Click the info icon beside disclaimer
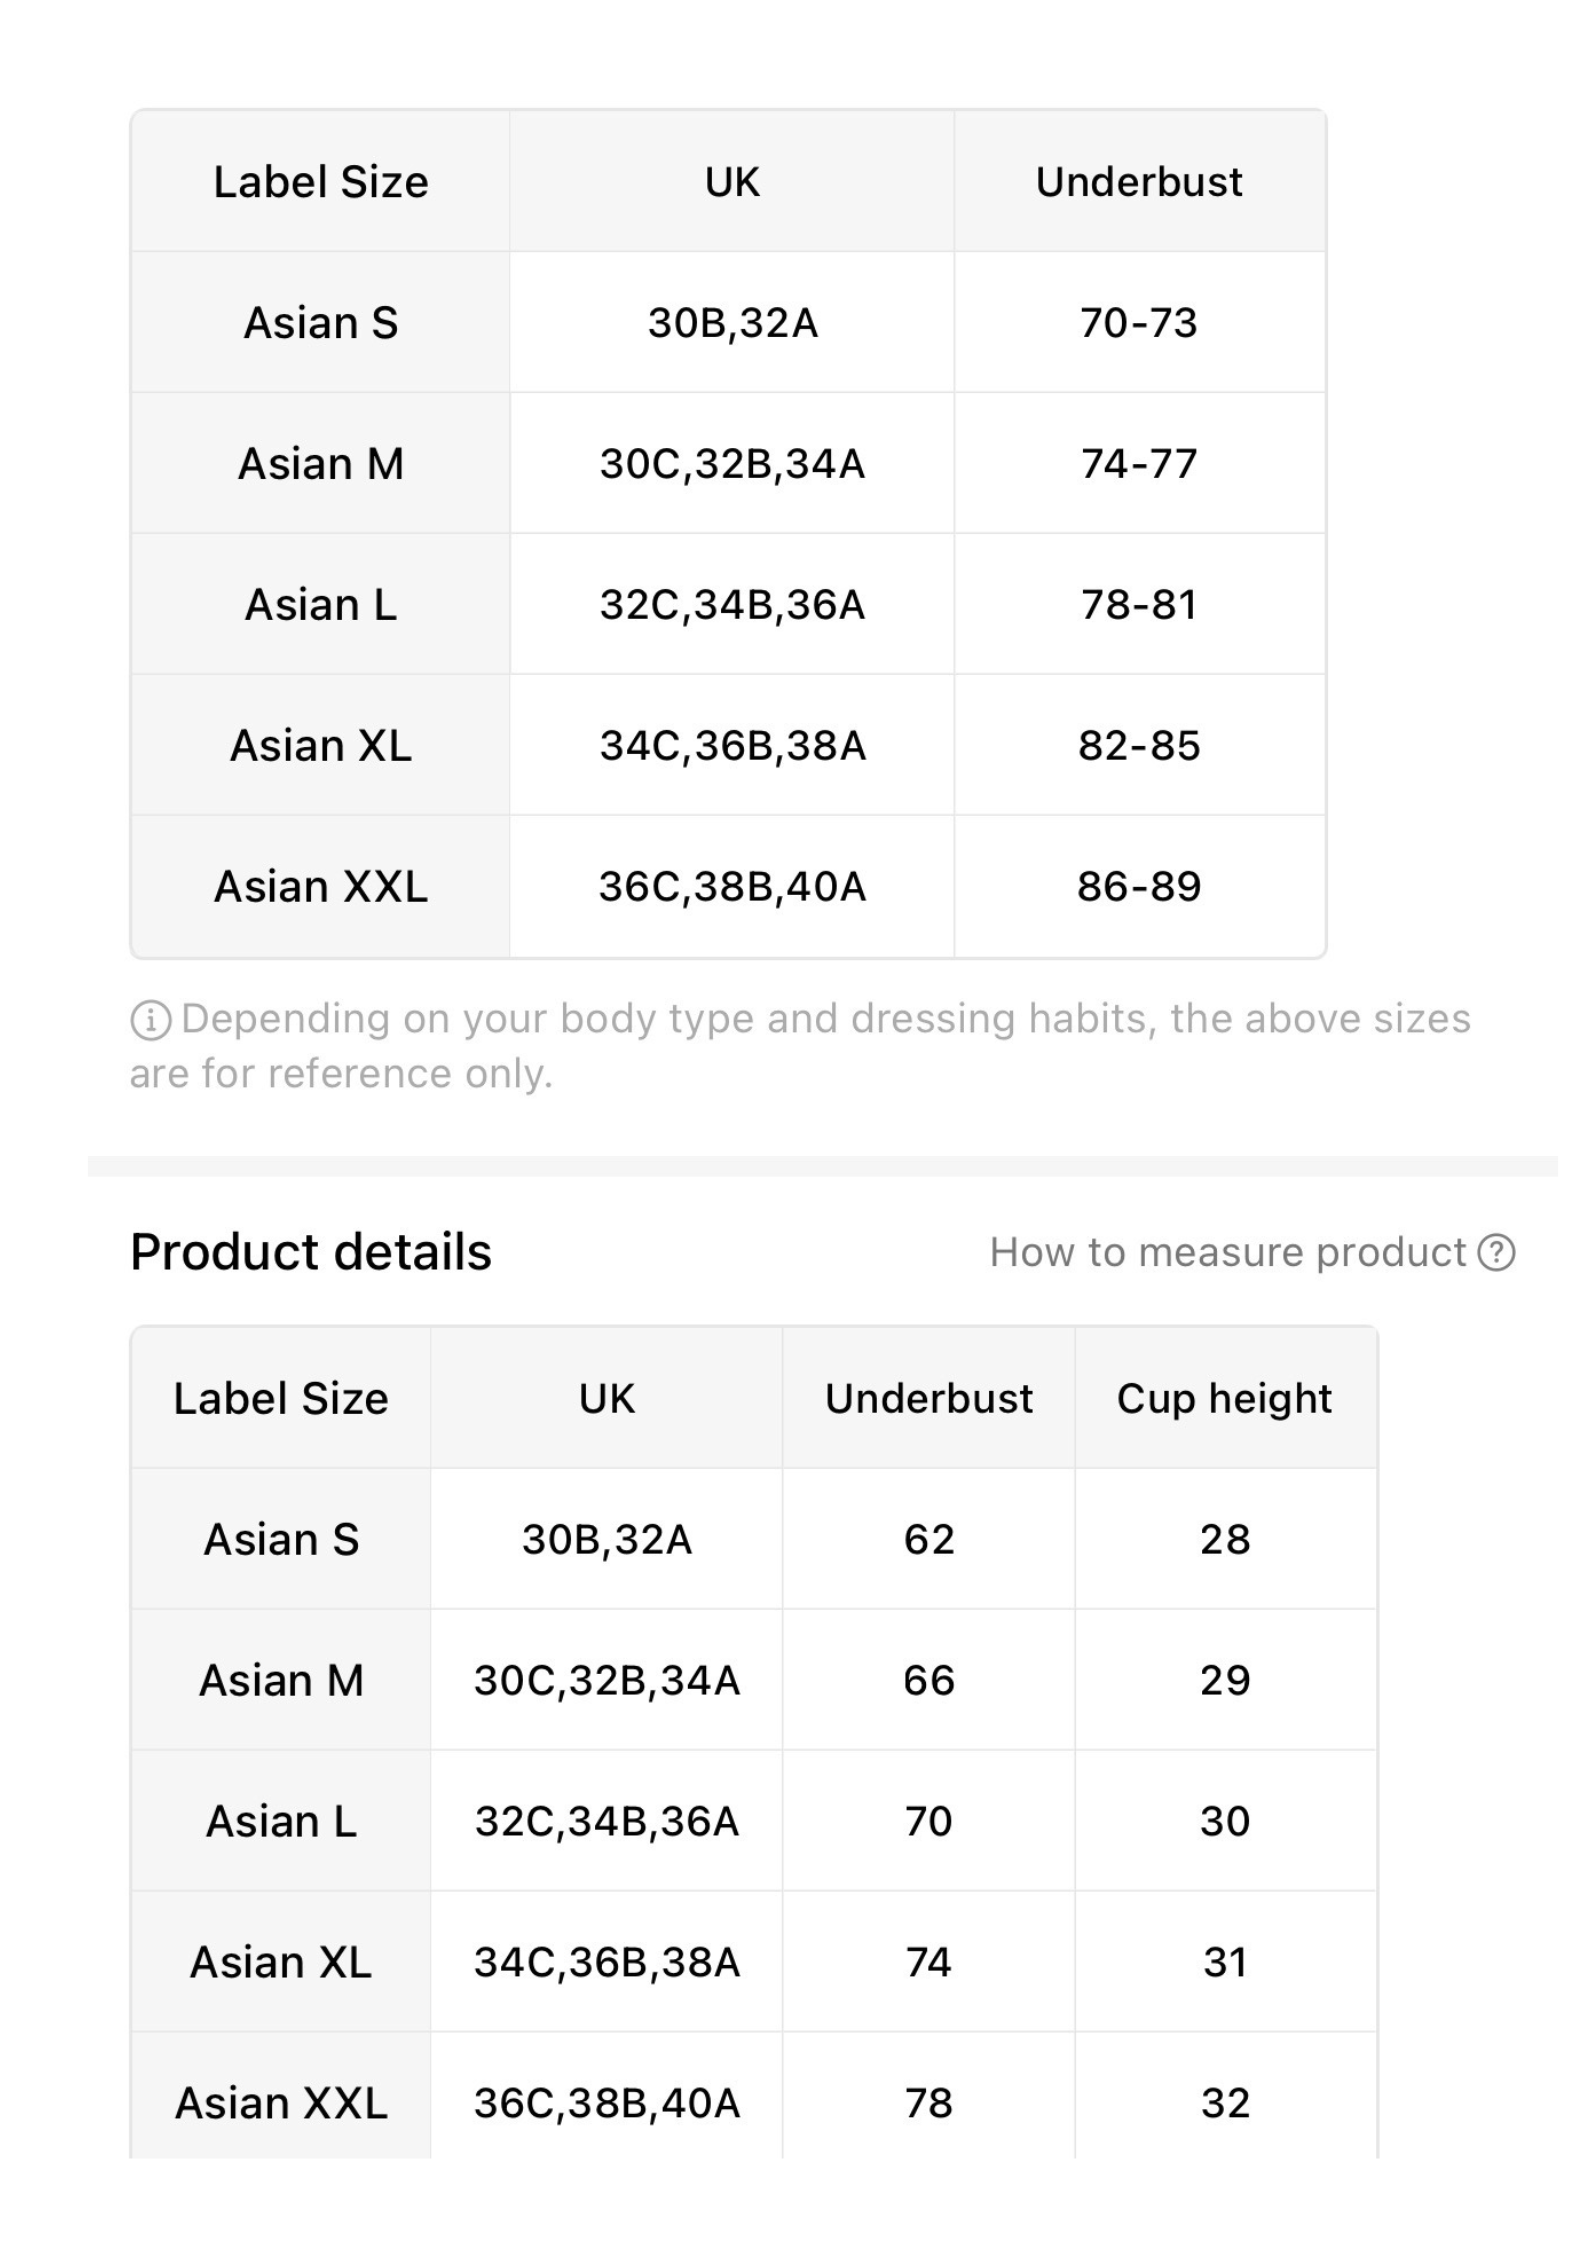Viewport: 1587px width, 2245px height. pyautogui.click(x=151, y=1020)
